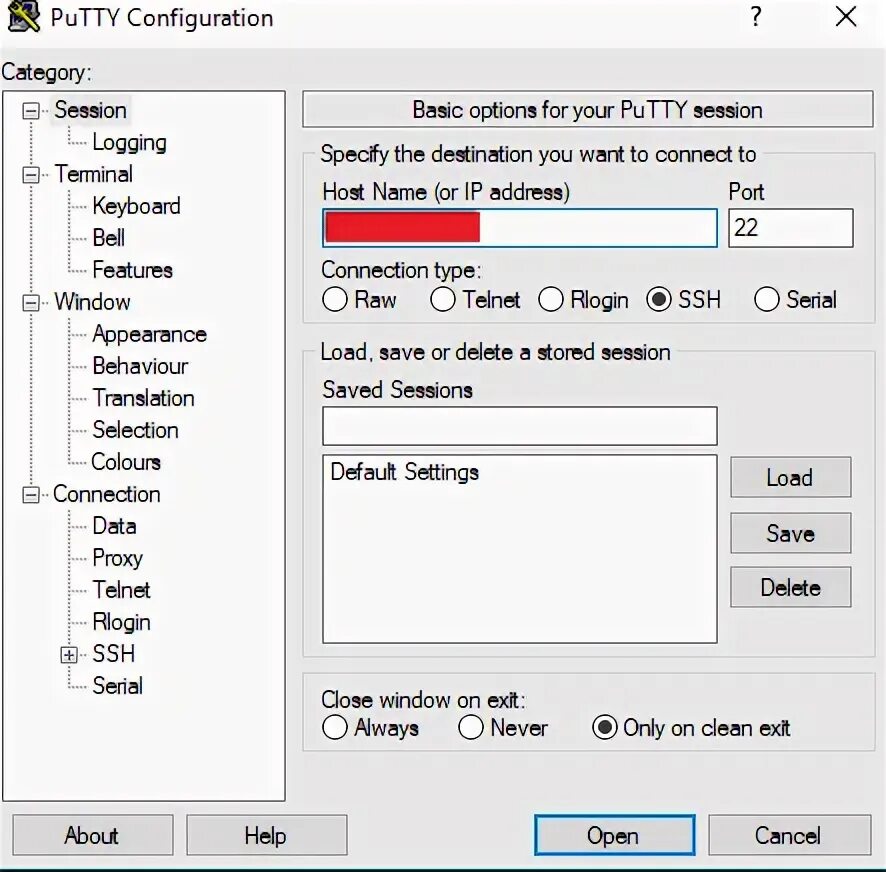Screen dimensions: 886x872
Task: Click the Help button
Action: pyautogui.click(x=267, y=835)
